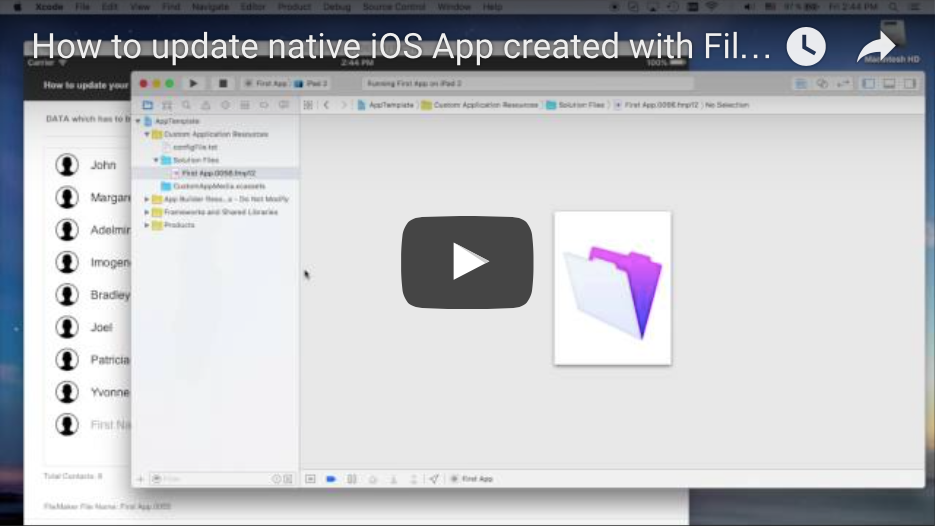This screenshot has height=527, width=935.
Task: Collapse the AppTemplate project tree
Action: click(x=138, y=121)
